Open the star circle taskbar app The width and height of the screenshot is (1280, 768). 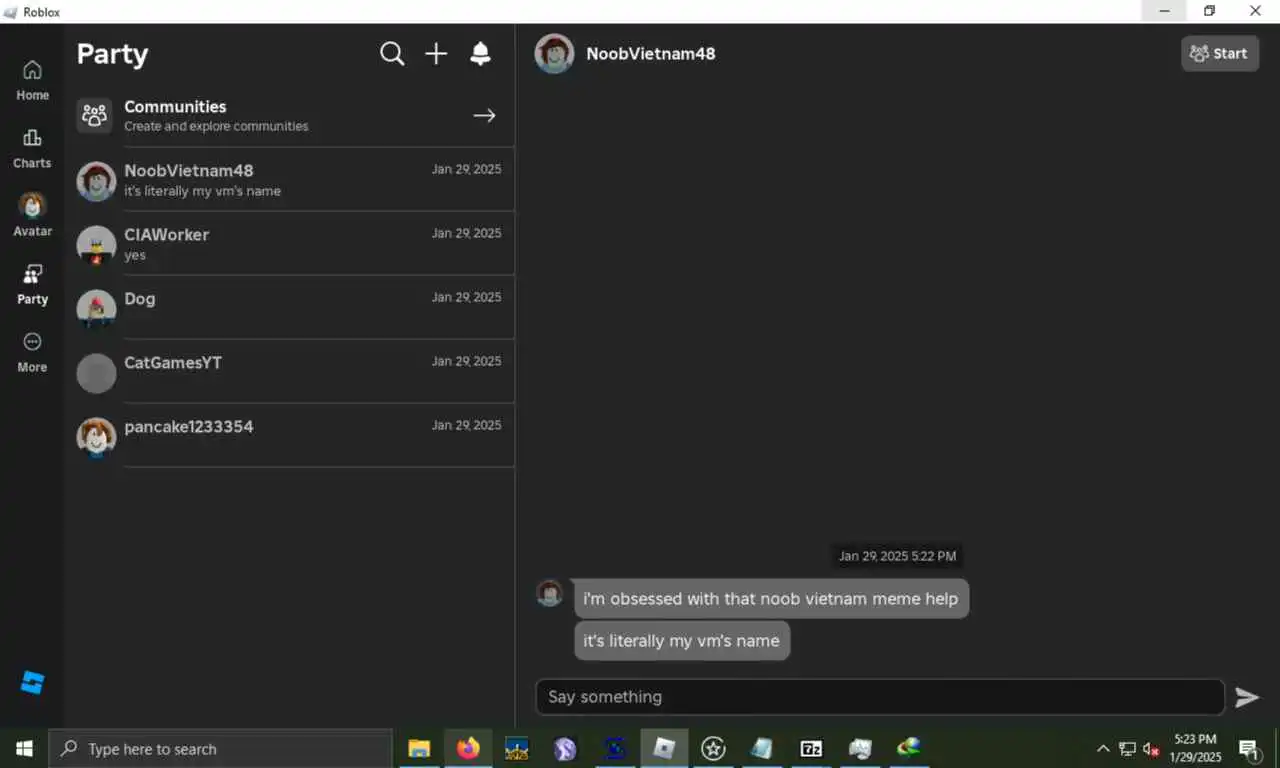(x=713, y=748)
